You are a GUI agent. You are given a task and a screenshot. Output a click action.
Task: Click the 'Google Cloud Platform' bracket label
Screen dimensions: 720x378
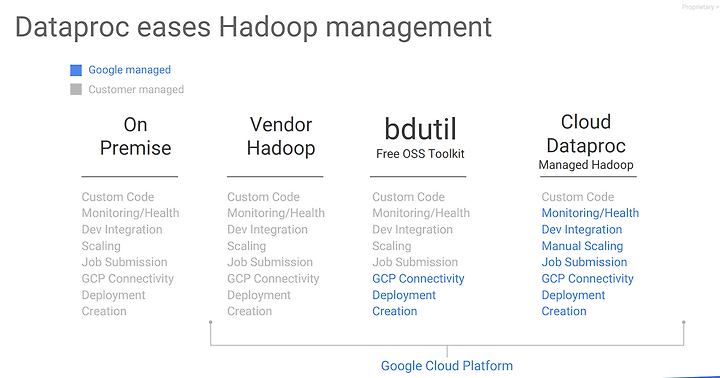coord(447,366)
